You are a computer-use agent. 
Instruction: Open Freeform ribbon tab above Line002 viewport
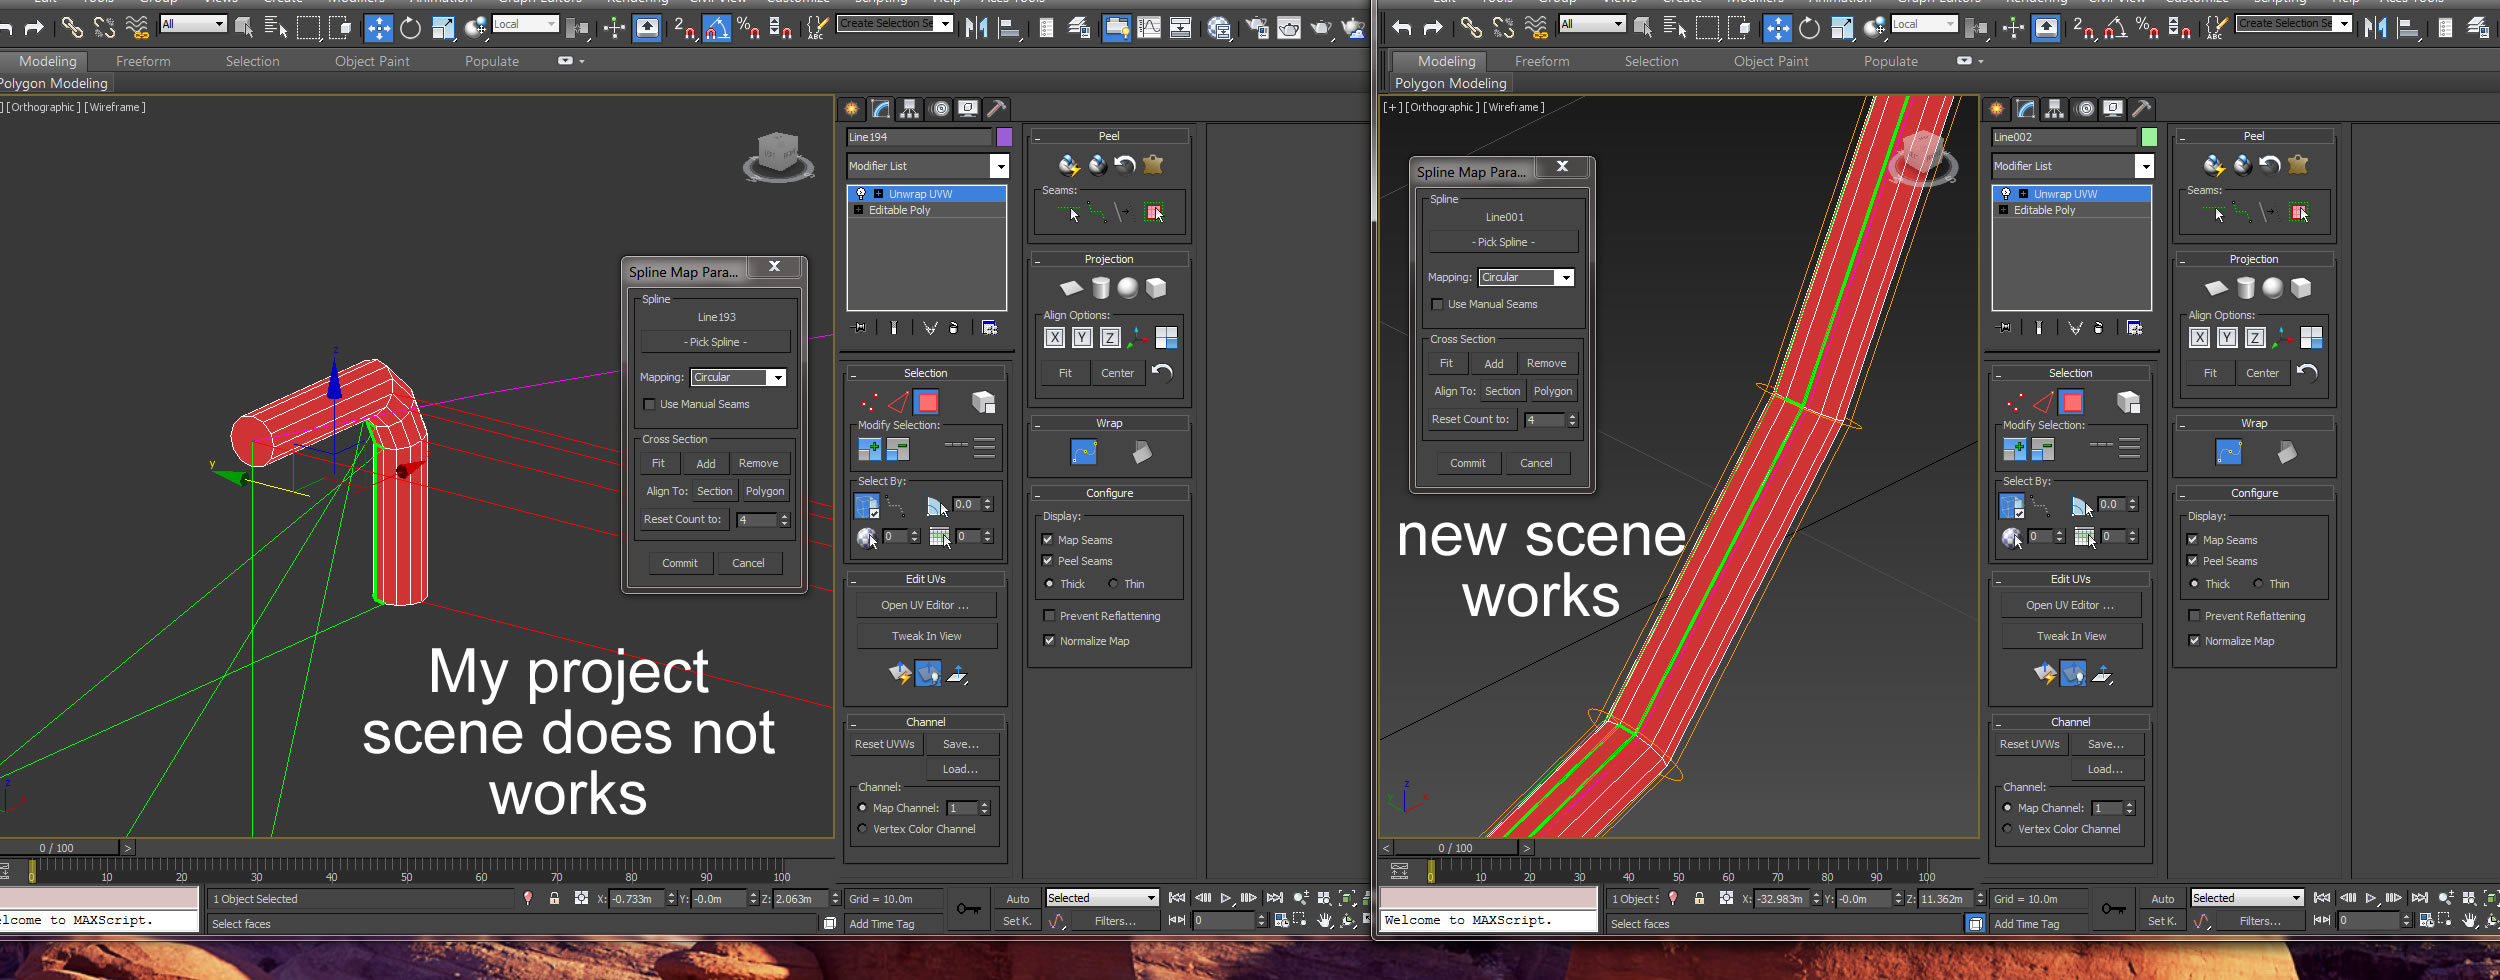(1541, 61)
